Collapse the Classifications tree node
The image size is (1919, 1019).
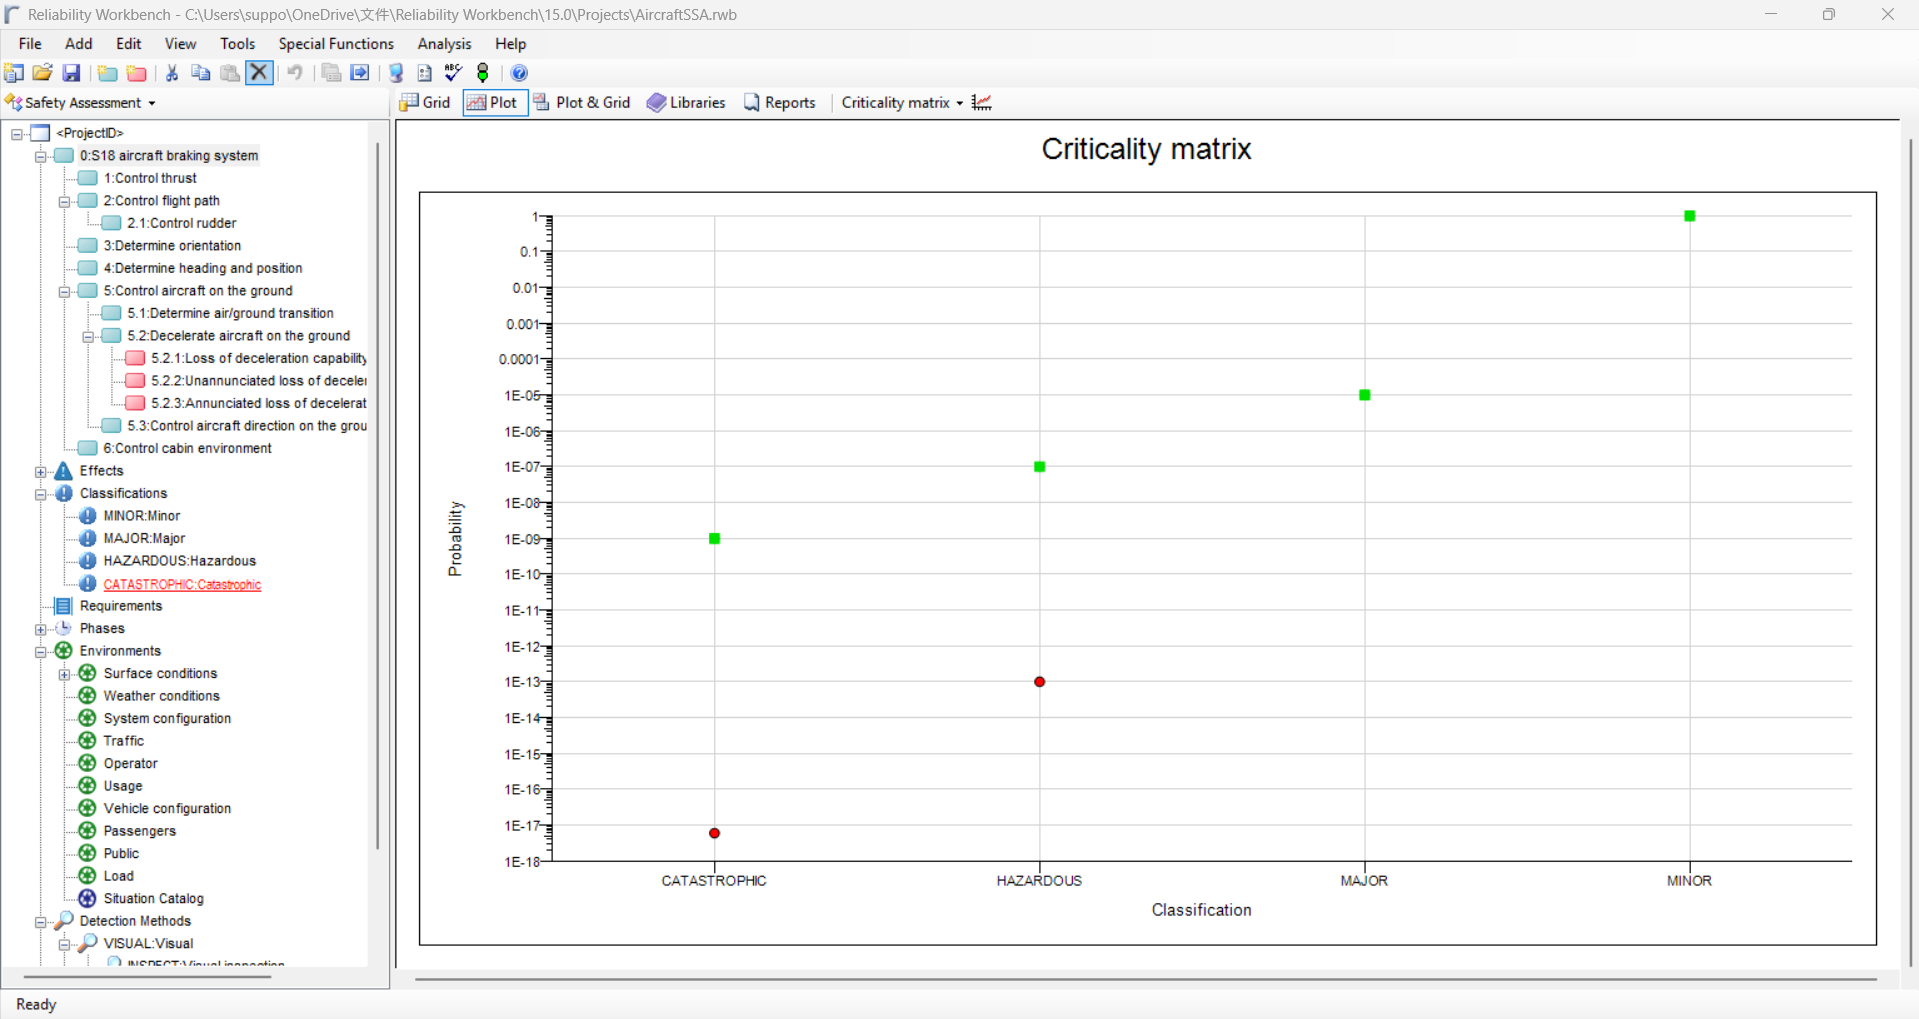coord(41,494)
